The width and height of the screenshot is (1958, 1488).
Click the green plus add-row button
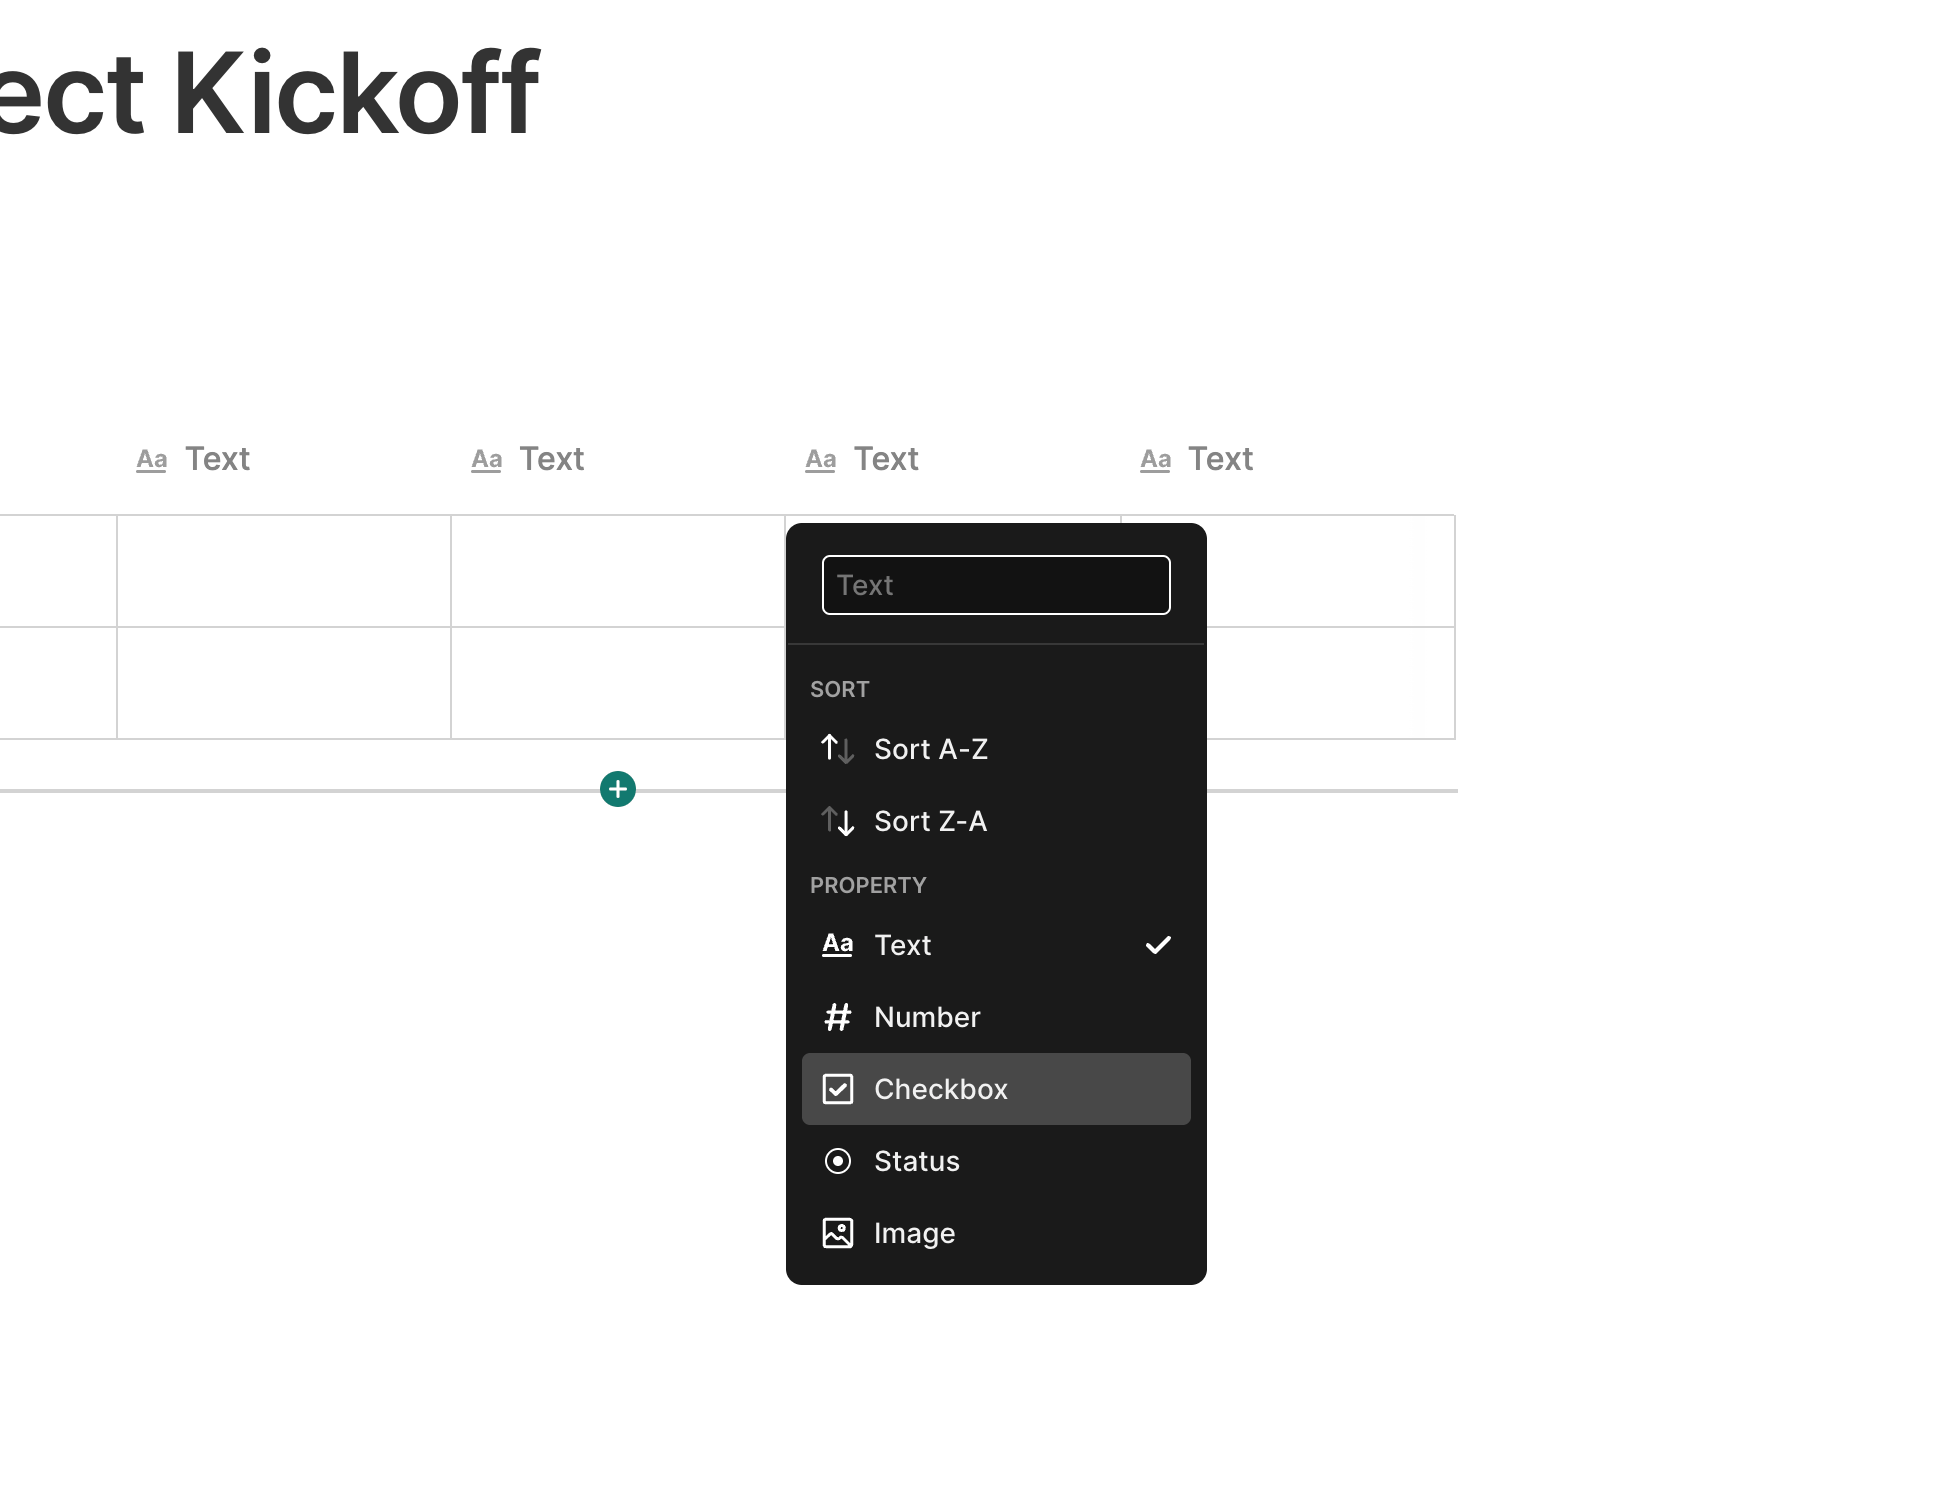(618, 789)
